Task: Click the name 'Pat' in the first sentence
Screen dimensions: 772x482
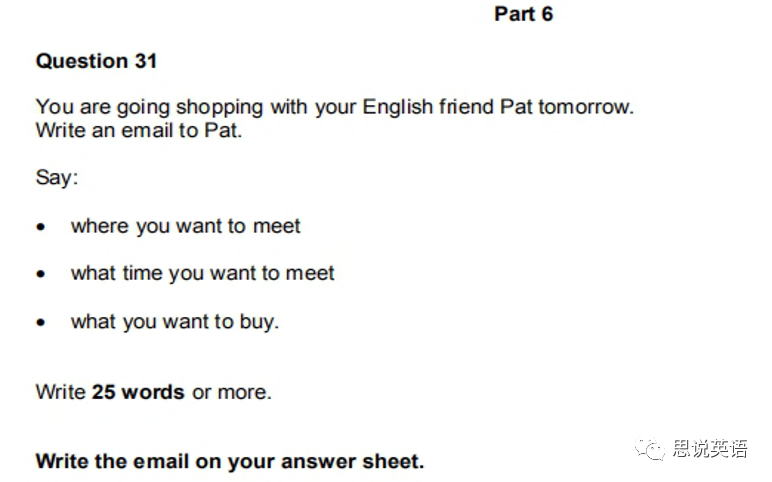Action: coord(516,107)
